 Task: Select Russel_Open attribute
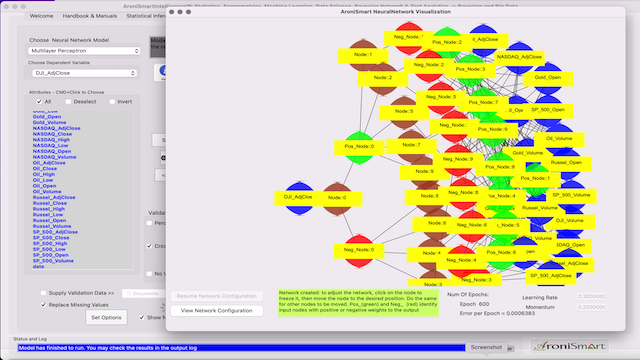[x=49, y=220]
